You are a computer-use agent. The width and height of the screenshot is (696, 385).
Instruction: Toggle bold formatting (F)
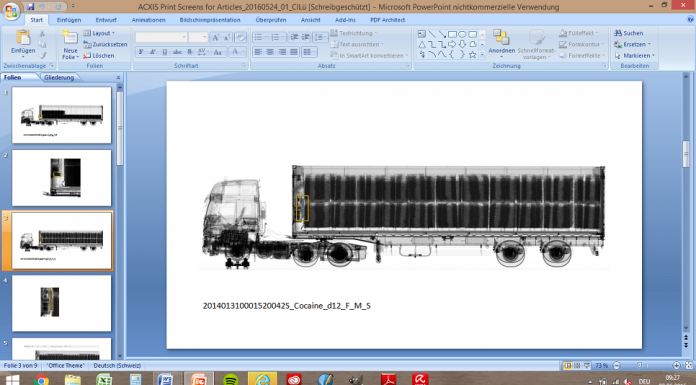141,52
